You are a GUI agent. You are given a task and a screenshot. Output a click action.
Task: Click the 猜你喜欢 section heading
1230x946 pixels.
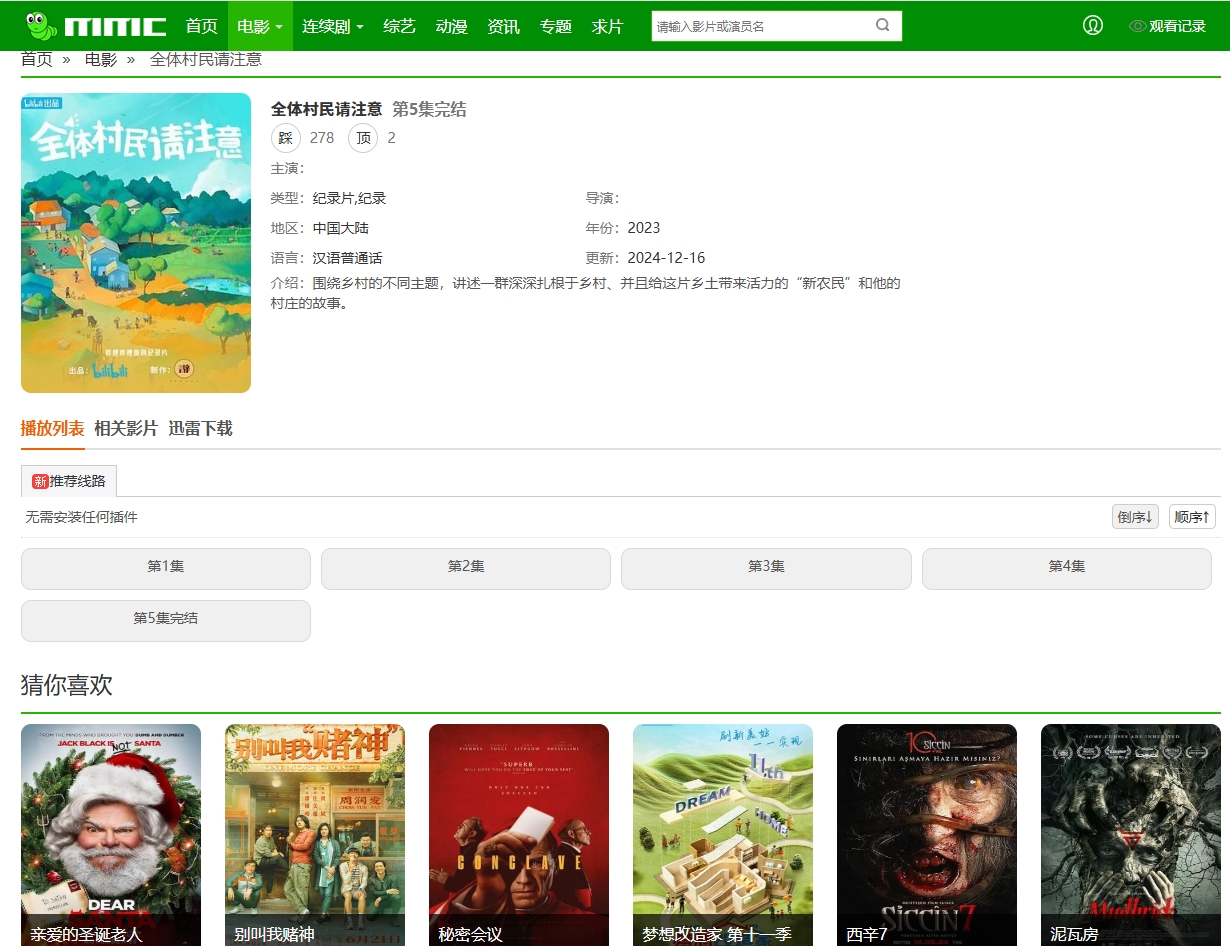67,685
